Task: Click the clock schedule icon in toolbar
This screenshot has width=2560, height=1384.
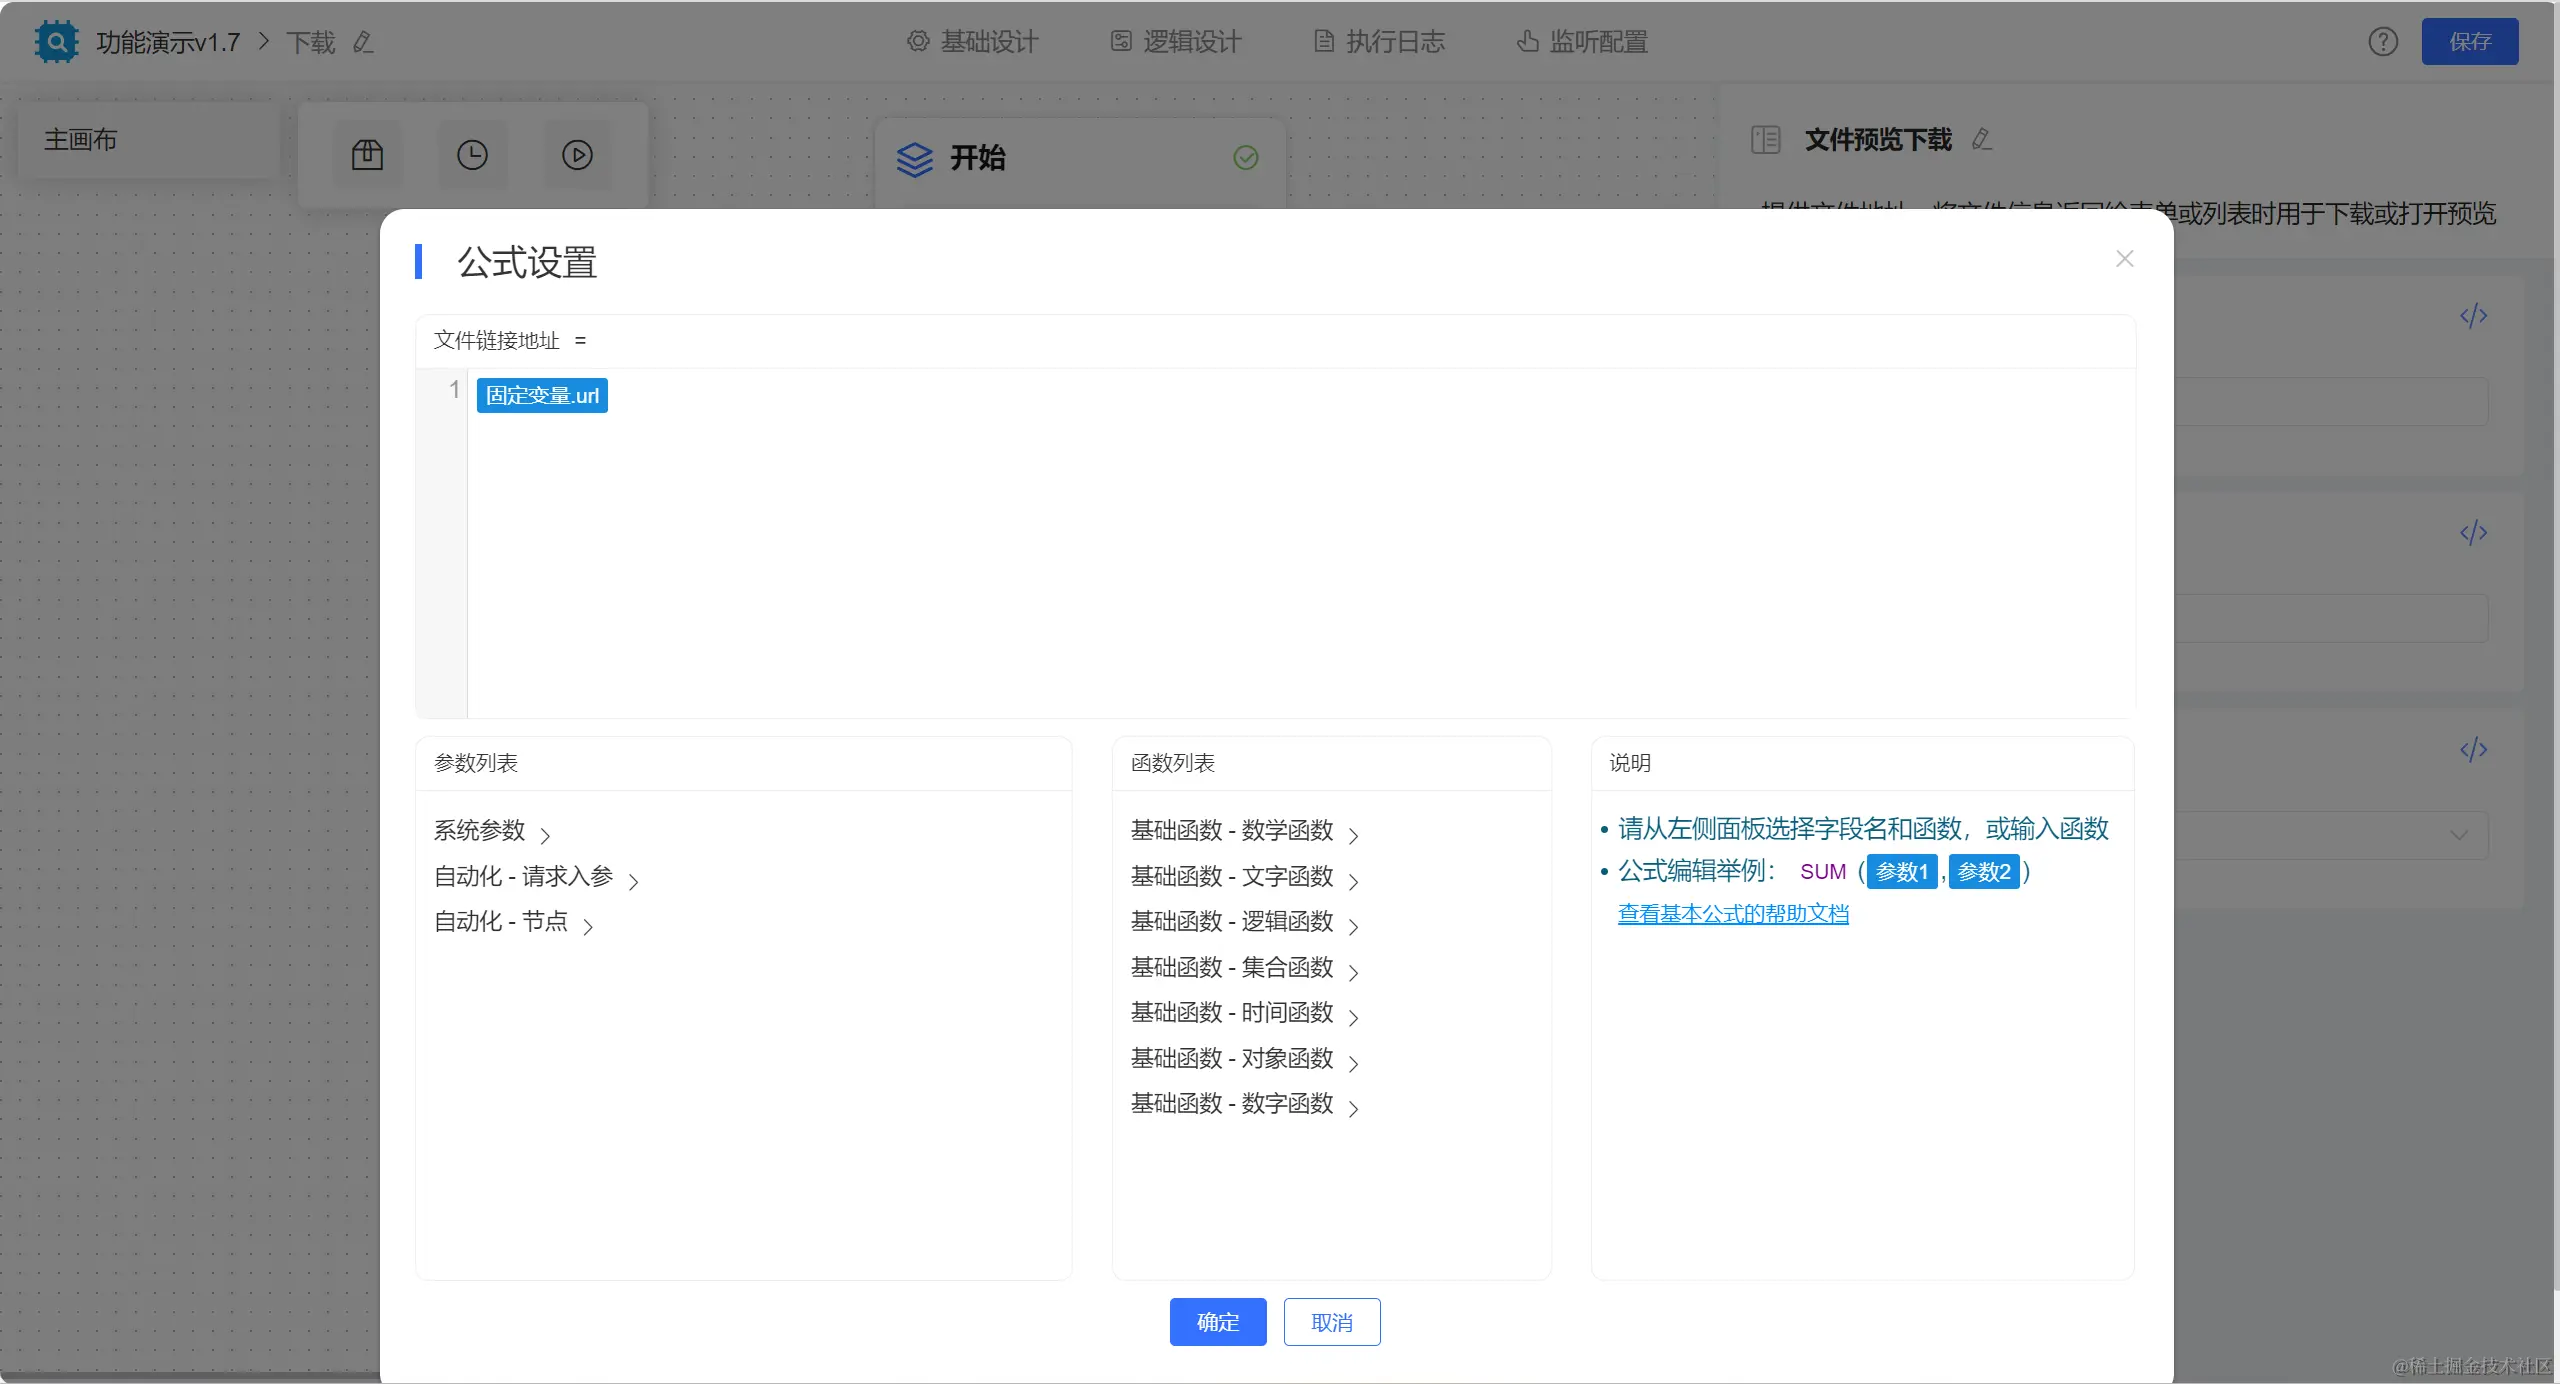Action: coord(472,155)
